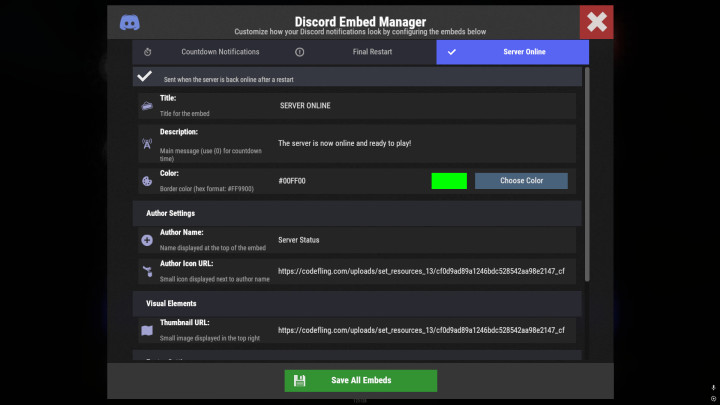This screenshot has height=405, width=720.
Task: Save All Embeds
Action: click(x=361, y=381)
